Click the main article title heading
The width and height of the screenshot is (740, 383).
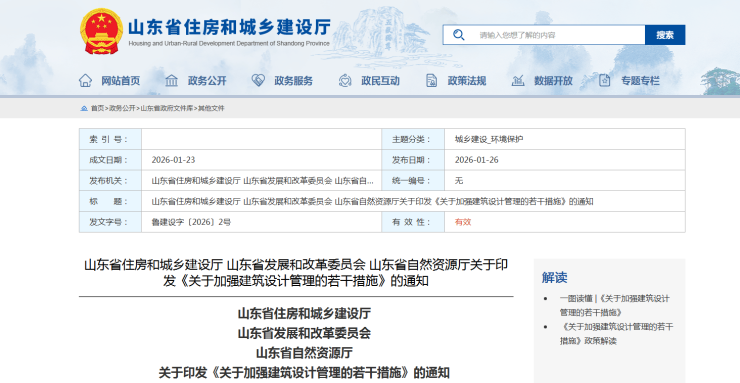point(296,273)
